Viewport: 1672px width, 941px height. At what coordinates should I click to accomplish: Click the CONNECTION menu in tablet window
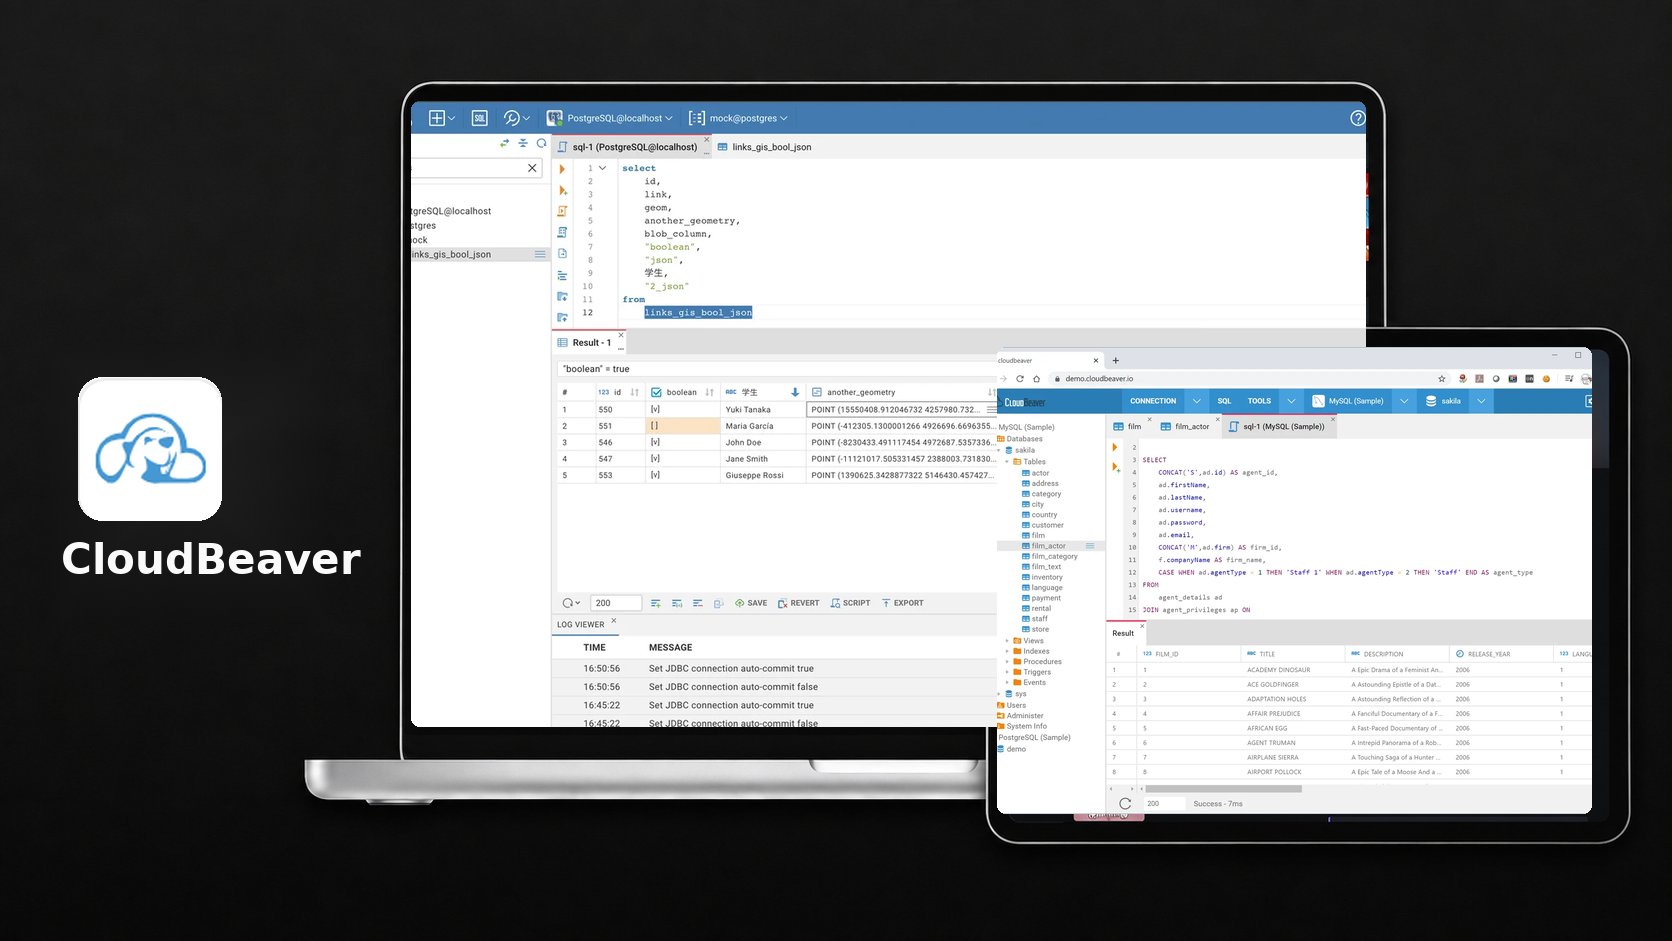pos(1153,401)
